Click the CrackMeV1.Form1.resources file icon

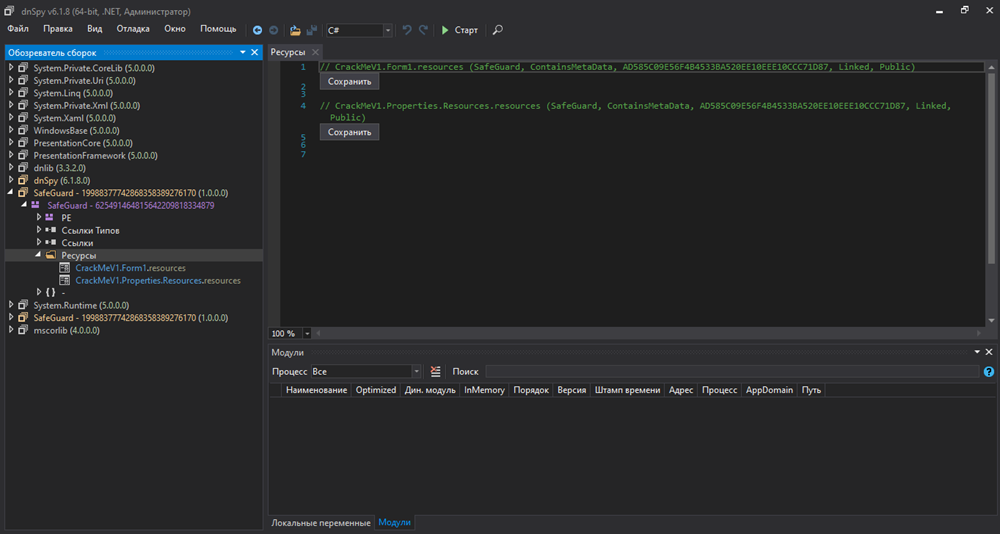pos(64,268)
